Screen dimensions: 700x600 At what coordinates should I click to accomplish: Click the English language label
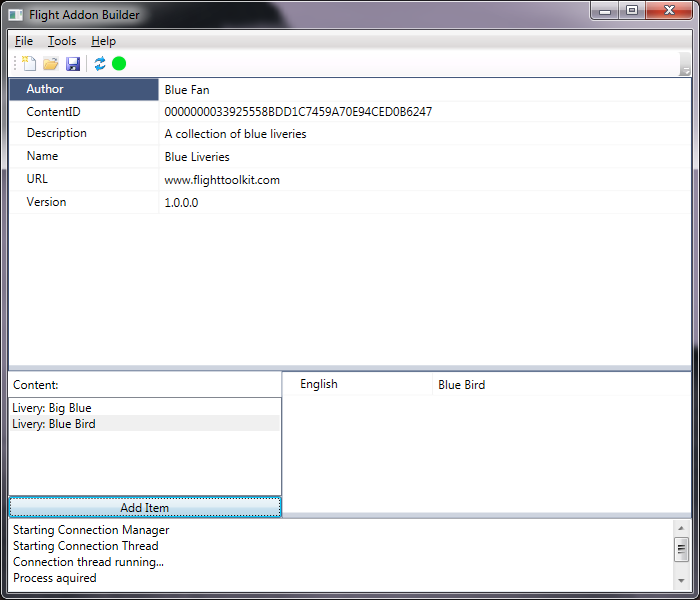[319, 384]
